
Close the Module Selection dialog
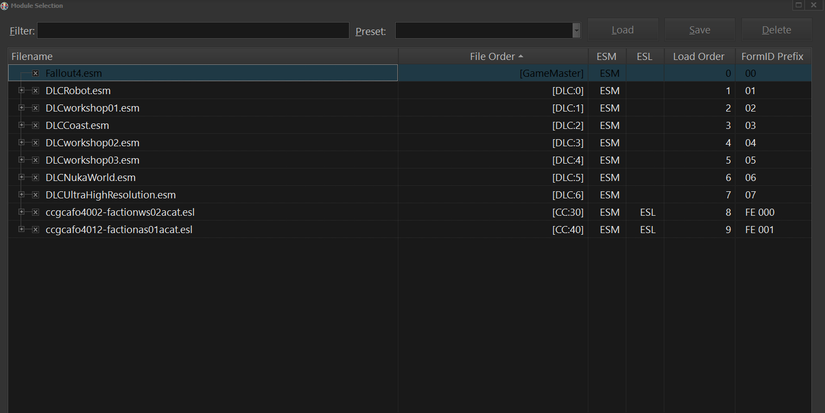[x=814, y=5]
